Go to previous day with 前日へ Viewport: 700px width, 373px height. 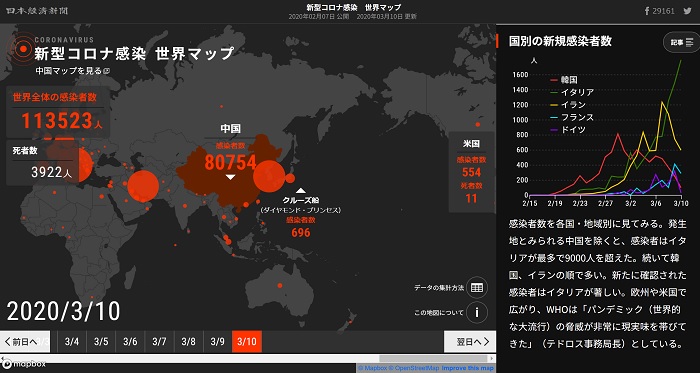point(25,342)
